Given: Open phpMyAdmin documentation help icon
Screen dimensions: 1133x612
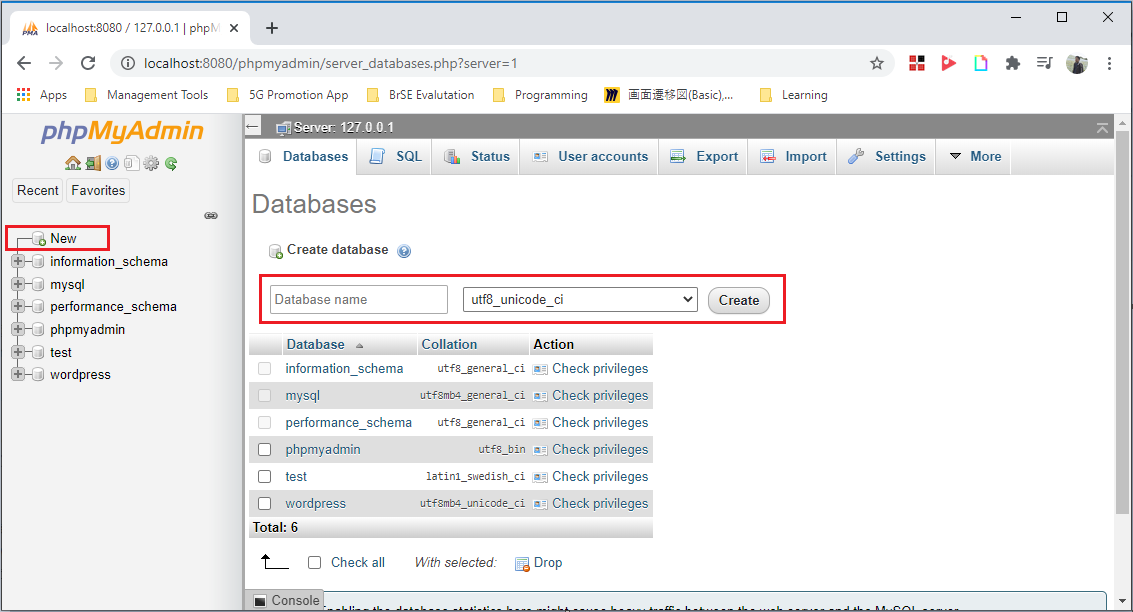Looking at the screenshot, I should [112, 163].
